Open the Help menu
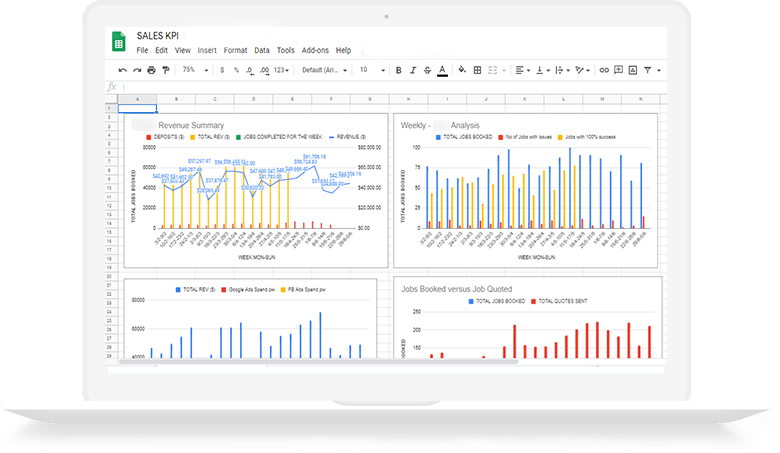780x453 pixels. click(343, 50)
